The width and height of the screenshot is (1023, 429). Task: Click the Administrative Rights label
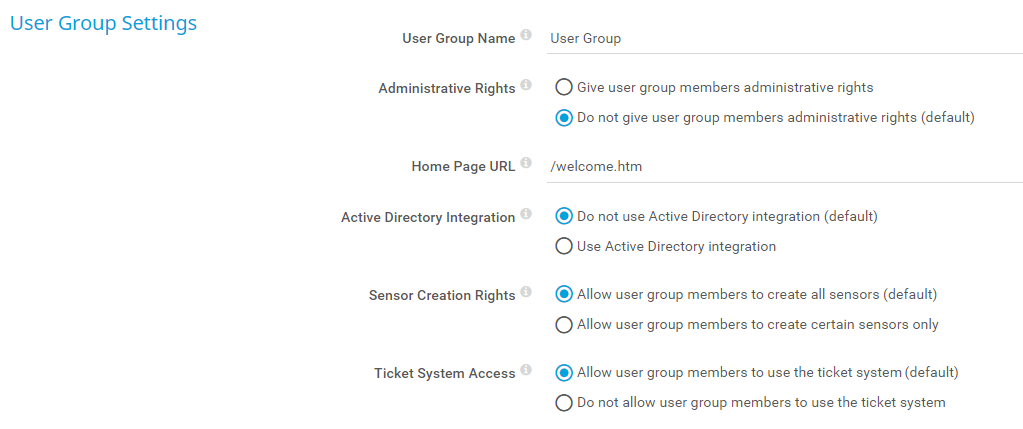[x=446, y=89]
